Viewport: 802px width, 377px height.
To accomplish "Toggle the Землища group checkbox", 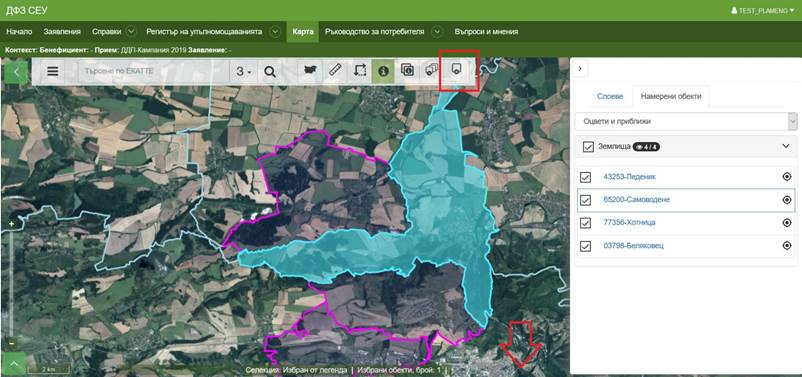I will pyautogui.click(x=588, y=147).
